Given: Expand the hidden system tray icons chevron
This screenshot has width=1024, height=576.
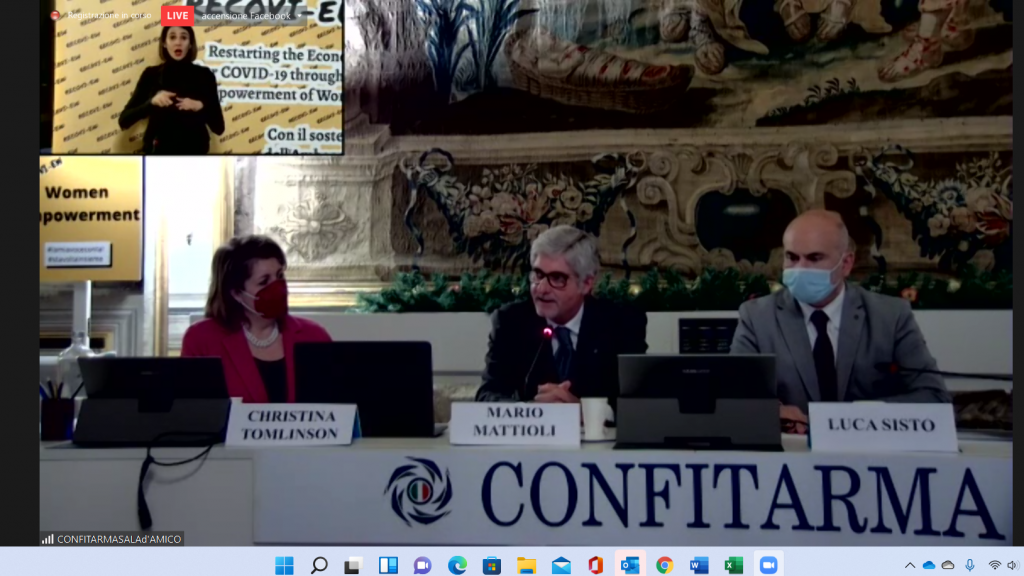Looking at the screenshot, I should coord(909,565).
